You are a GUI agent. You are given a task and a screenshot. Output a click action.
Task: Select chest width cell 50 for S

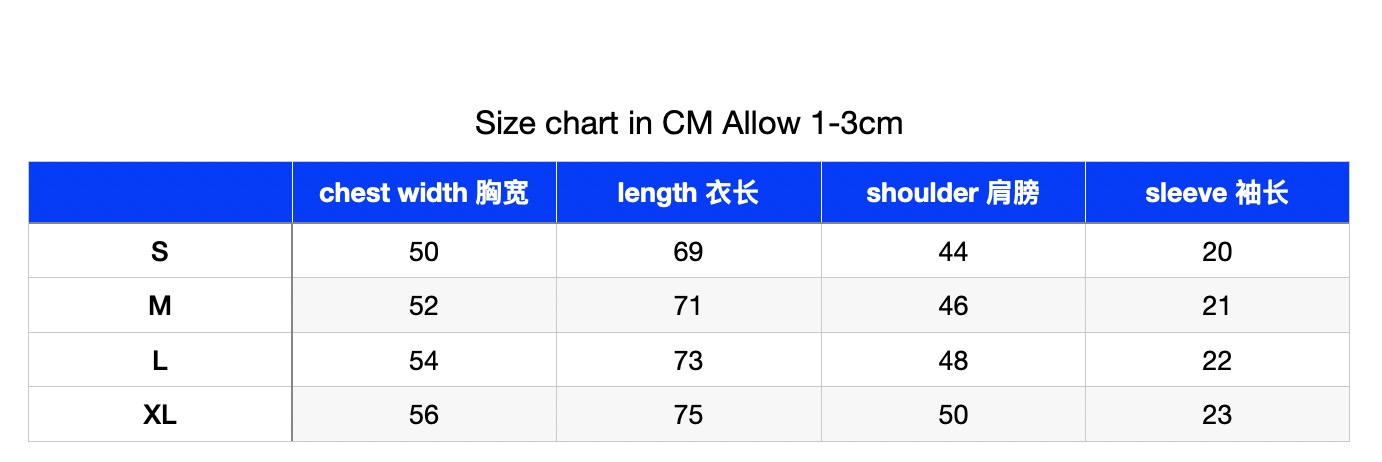pyautogui.click(x=424, y=251)
